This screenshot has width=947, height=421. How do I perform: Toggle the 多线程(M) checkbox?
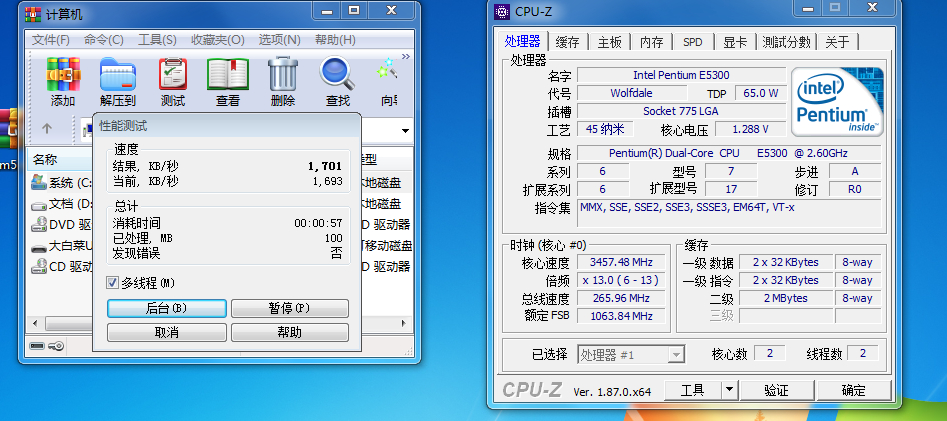pyautogui.click(x=112, y=283)
